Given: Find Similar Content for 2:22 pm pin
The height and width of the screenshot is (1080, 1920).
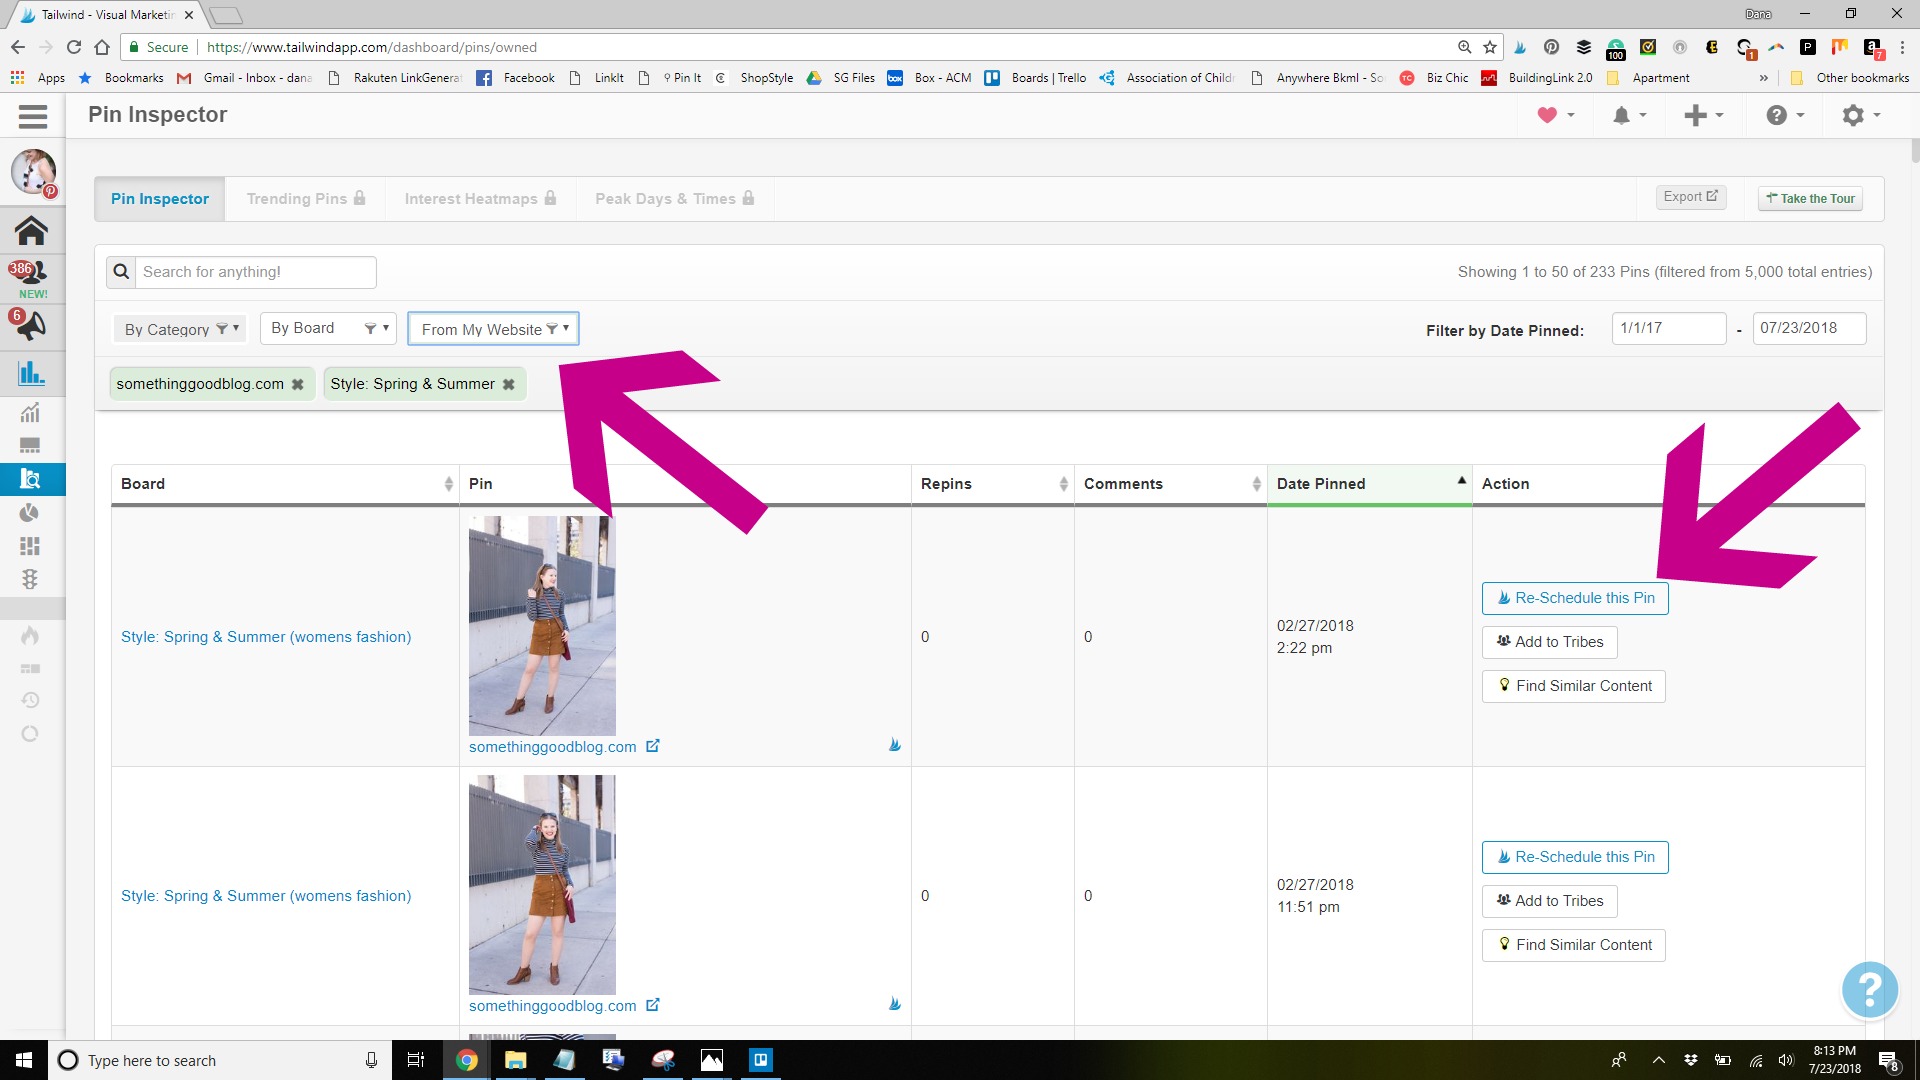Looking at the screenshot, I should 1574,686.
